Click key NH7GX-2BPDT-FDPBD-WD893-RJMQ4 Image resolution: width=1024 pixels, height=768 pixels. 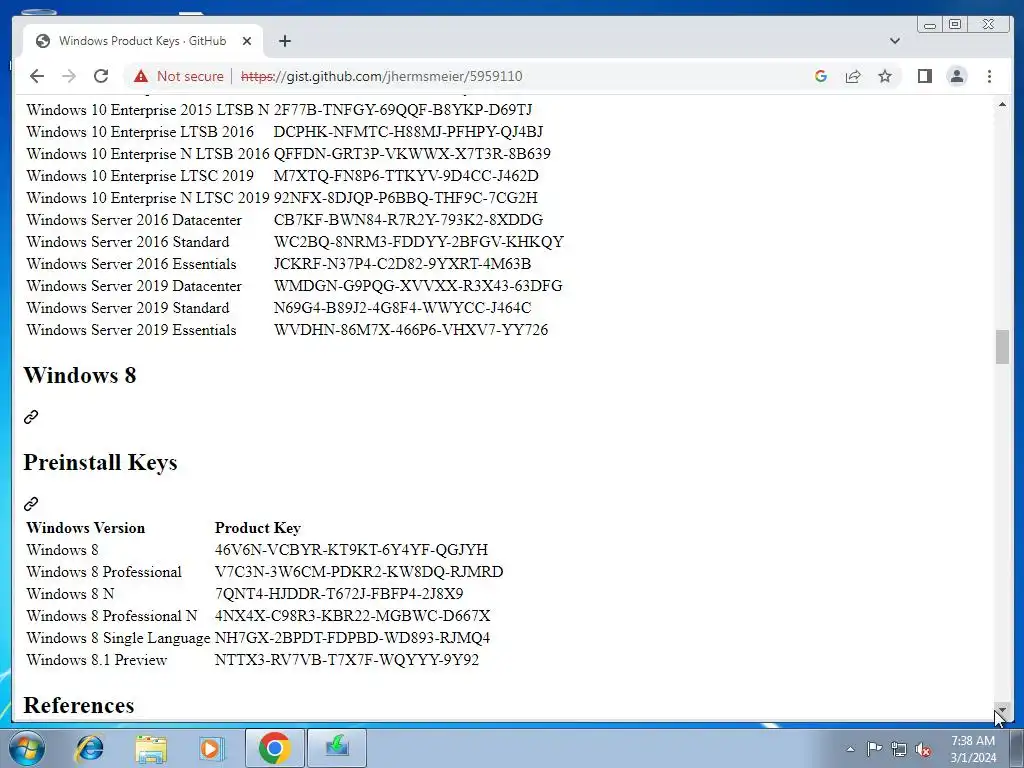(353, 638)
